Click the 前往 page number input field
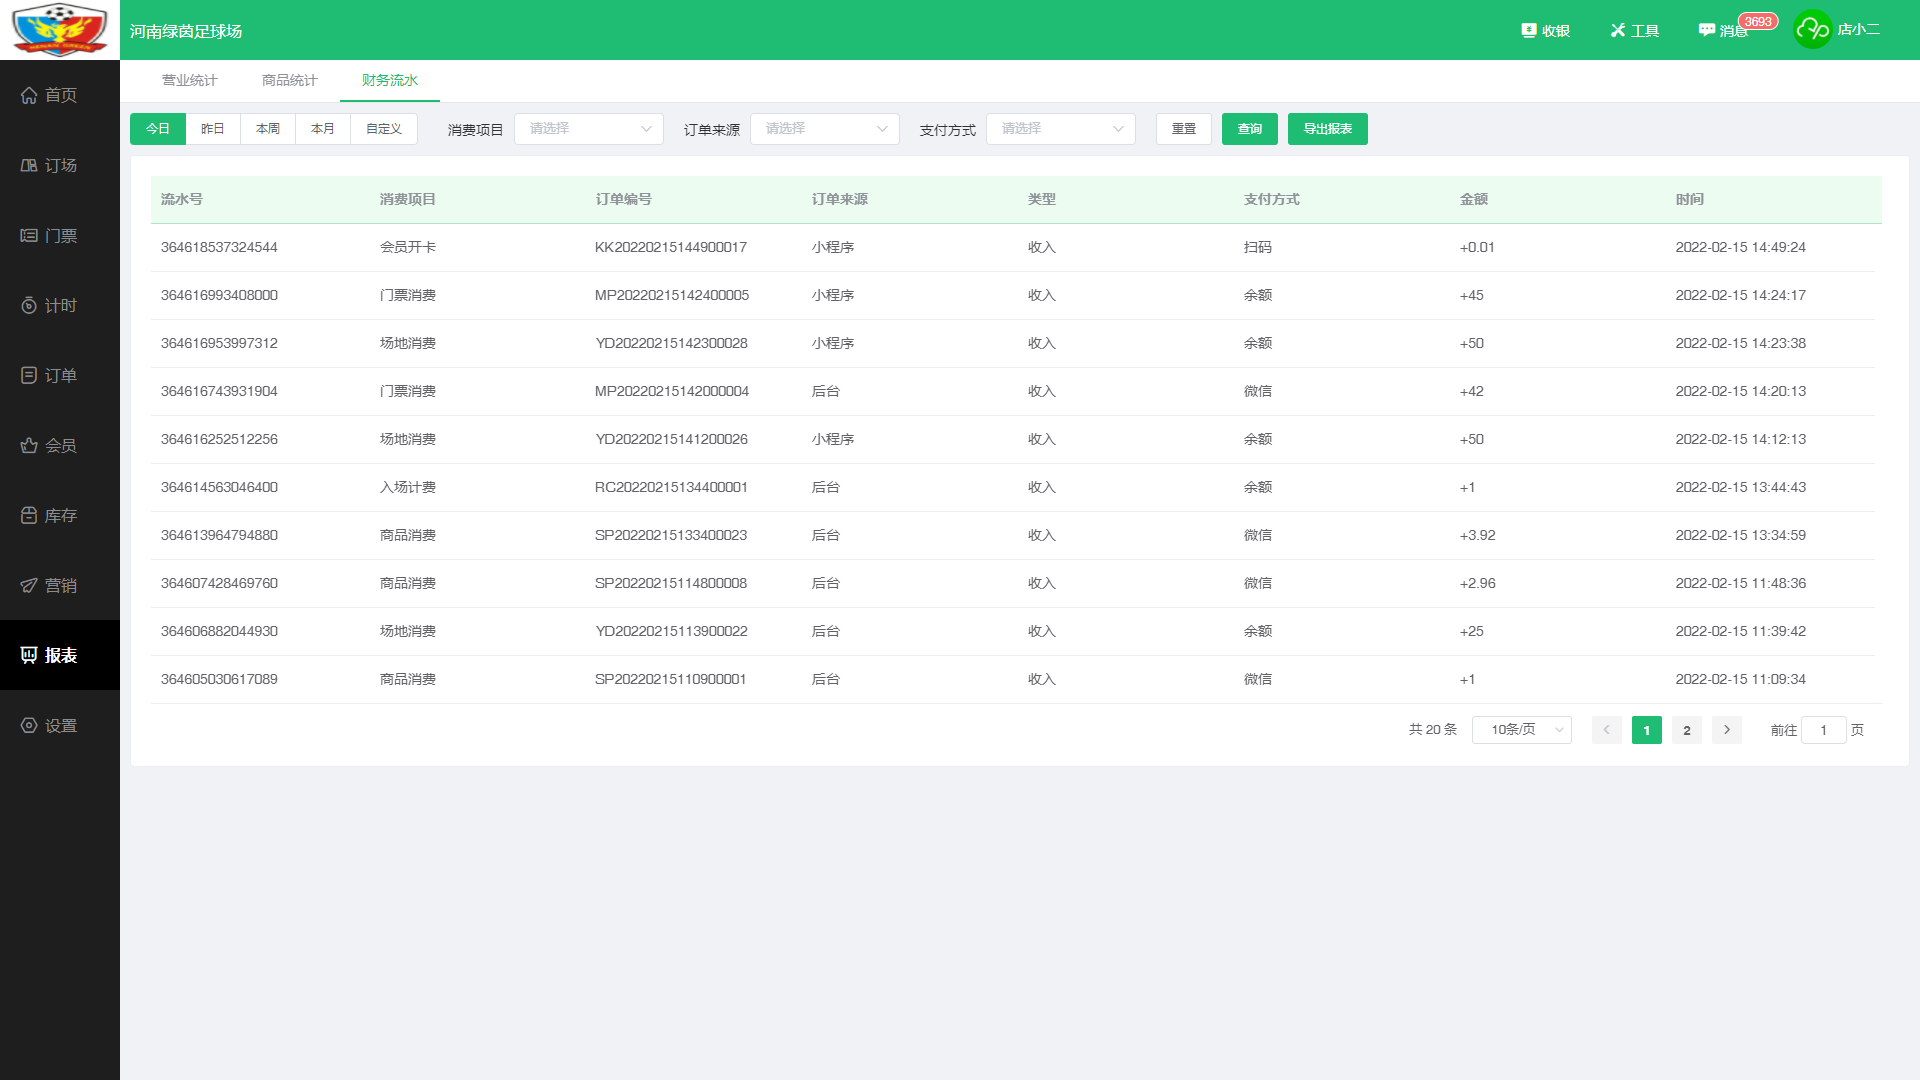 [1823, 730]
